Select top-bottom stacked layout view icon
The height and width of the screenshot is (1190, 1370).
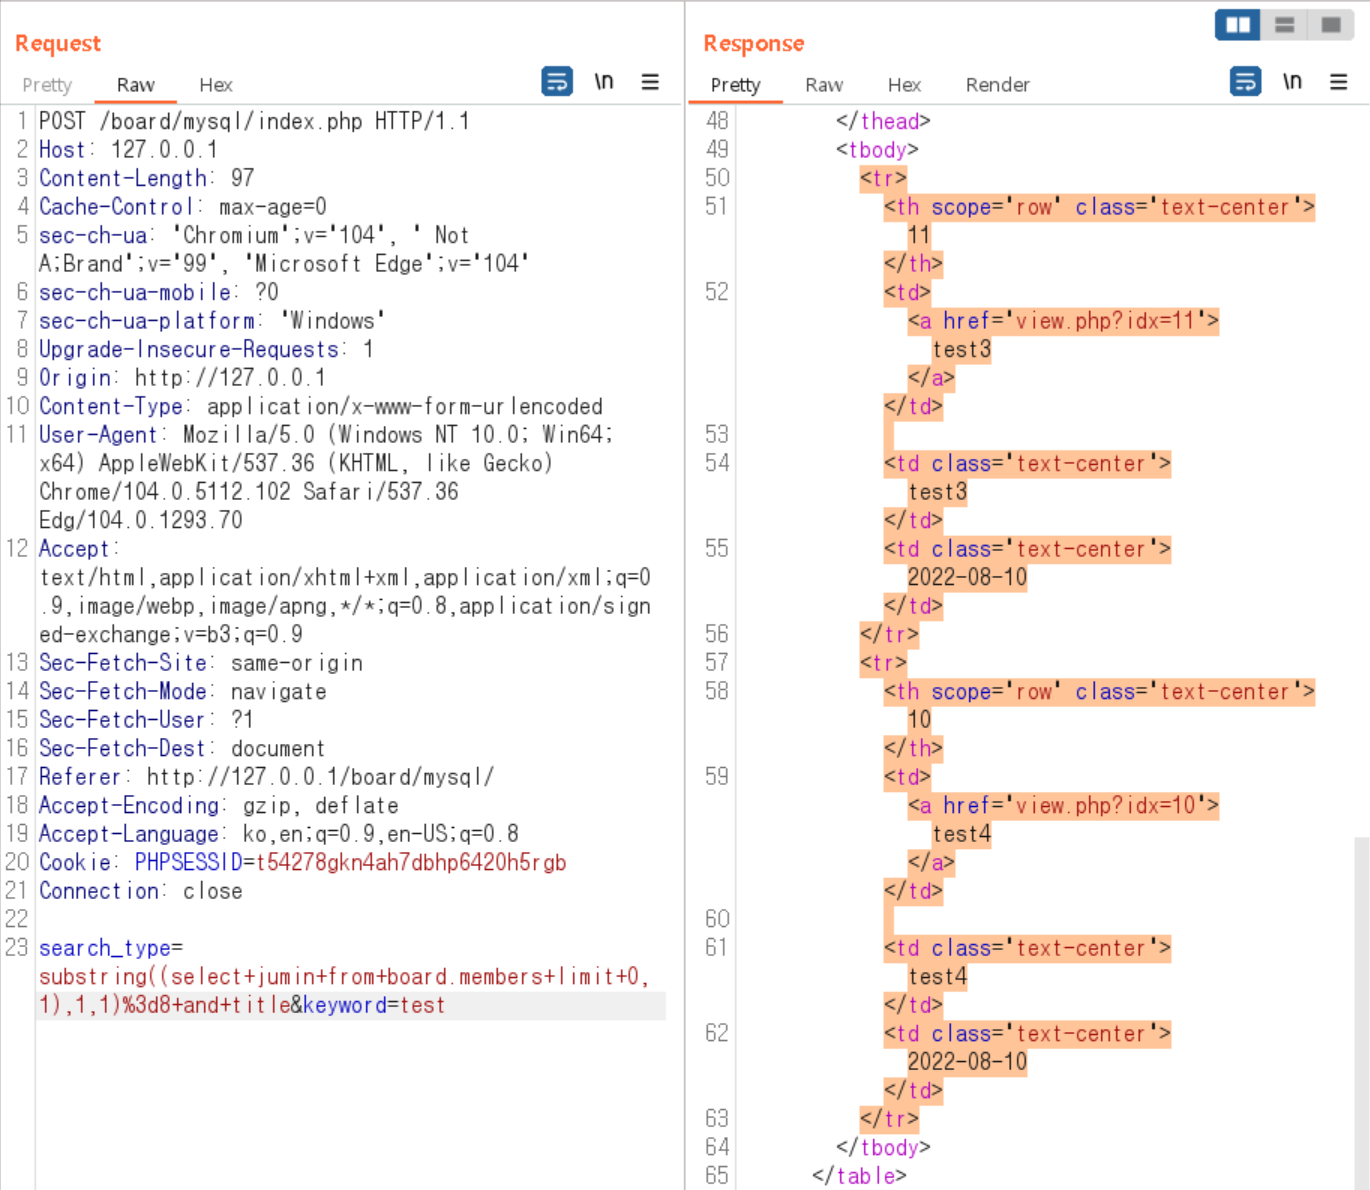(x=1285, y=25)
